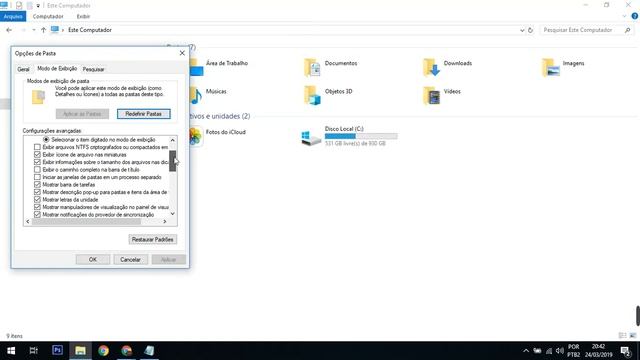
Task: Launch Photoshop from the taskbar
Action: point(57,351)
